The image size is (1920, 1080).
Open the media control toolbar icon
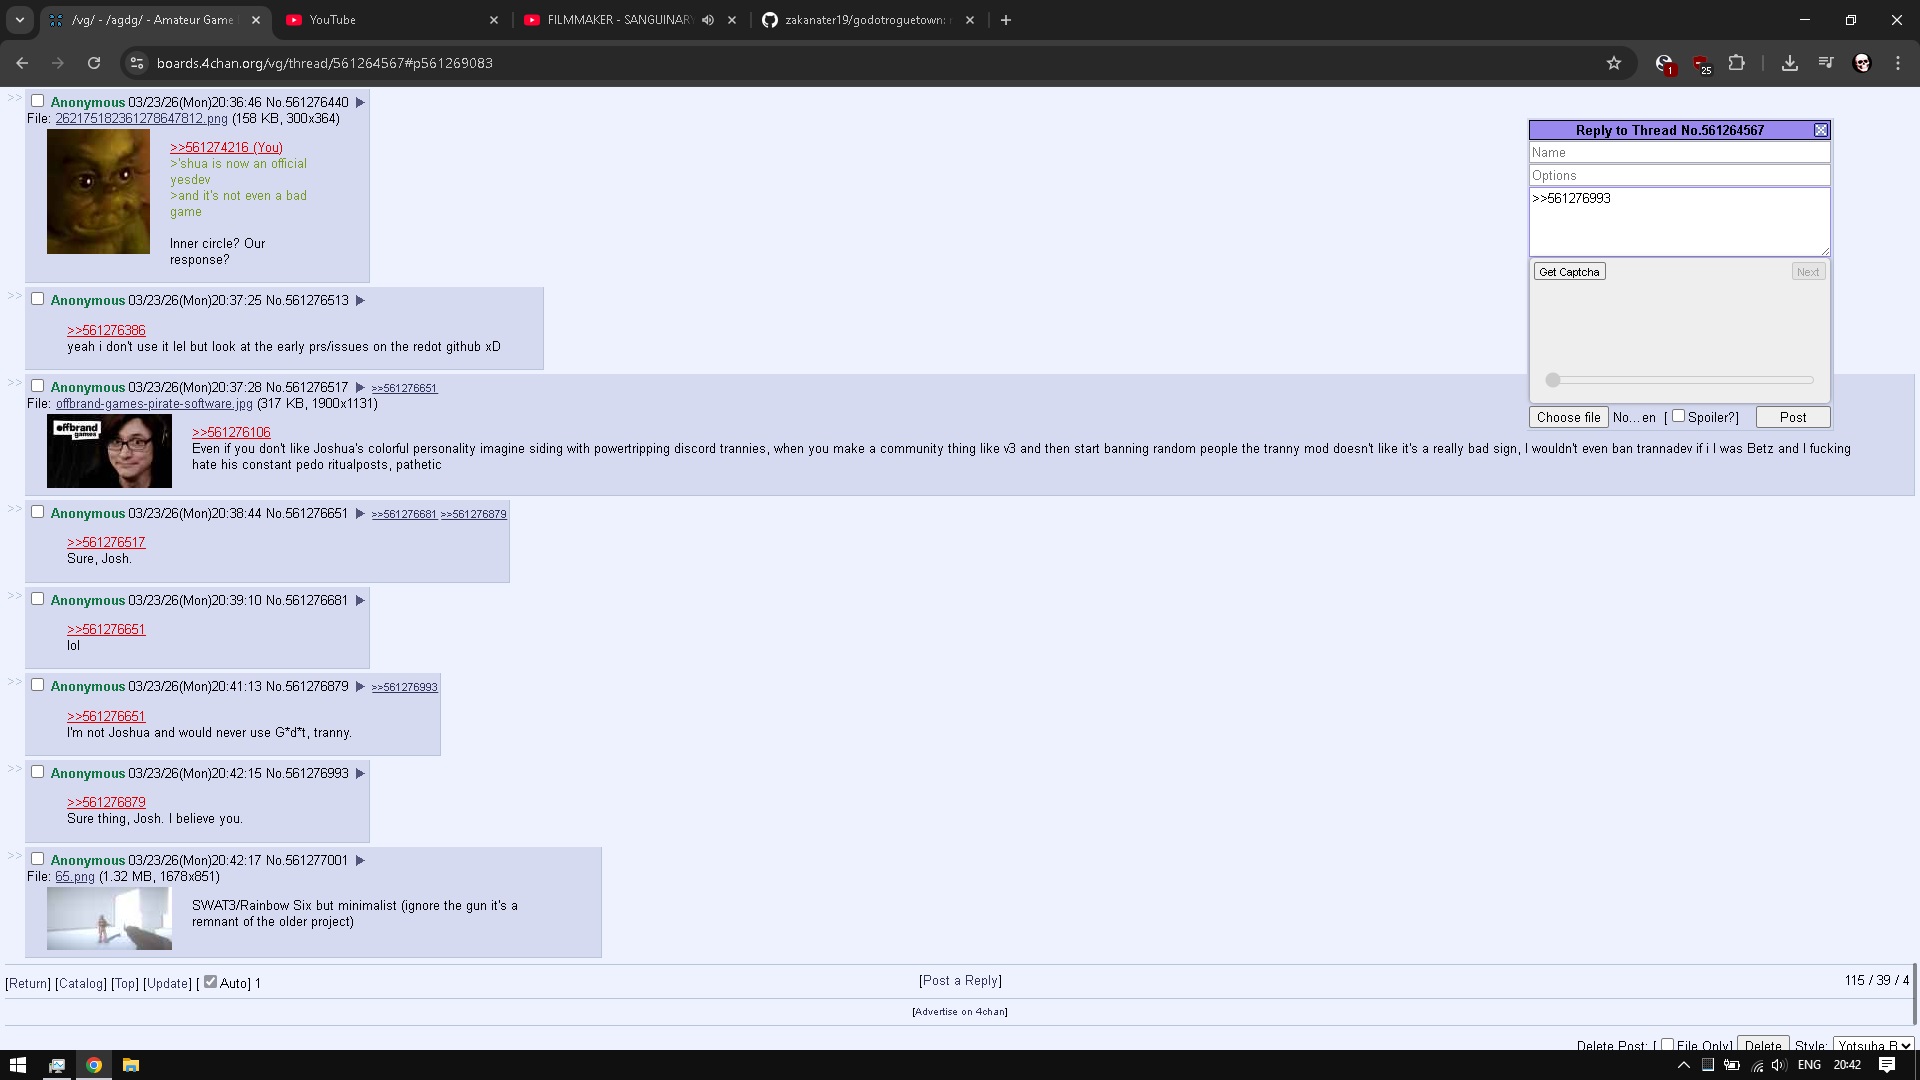(1826, 63)
